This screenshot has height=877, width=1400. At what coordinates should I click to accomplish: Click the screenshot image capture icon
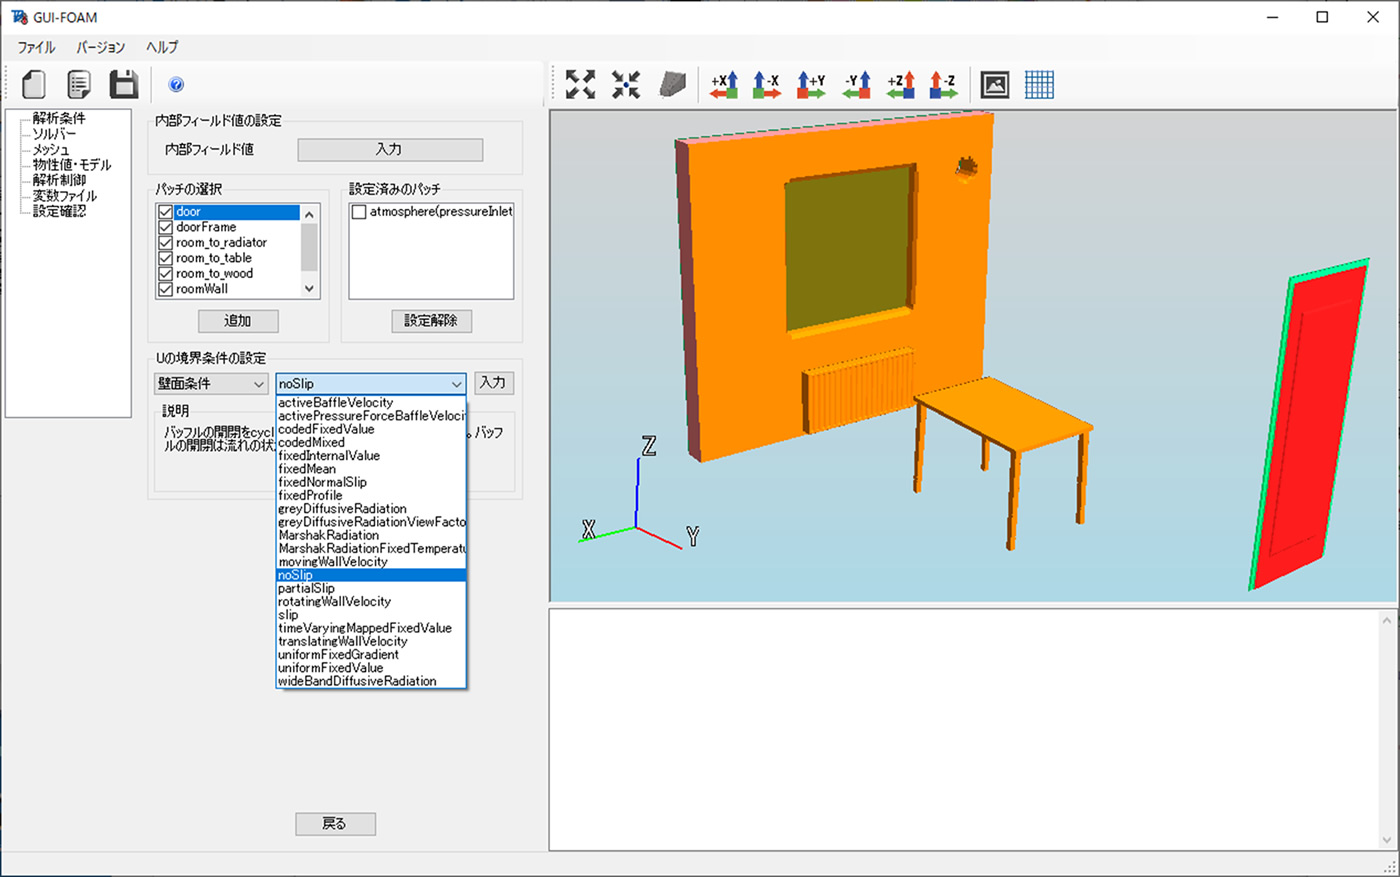pyautogui.click(x=994, y=85)
